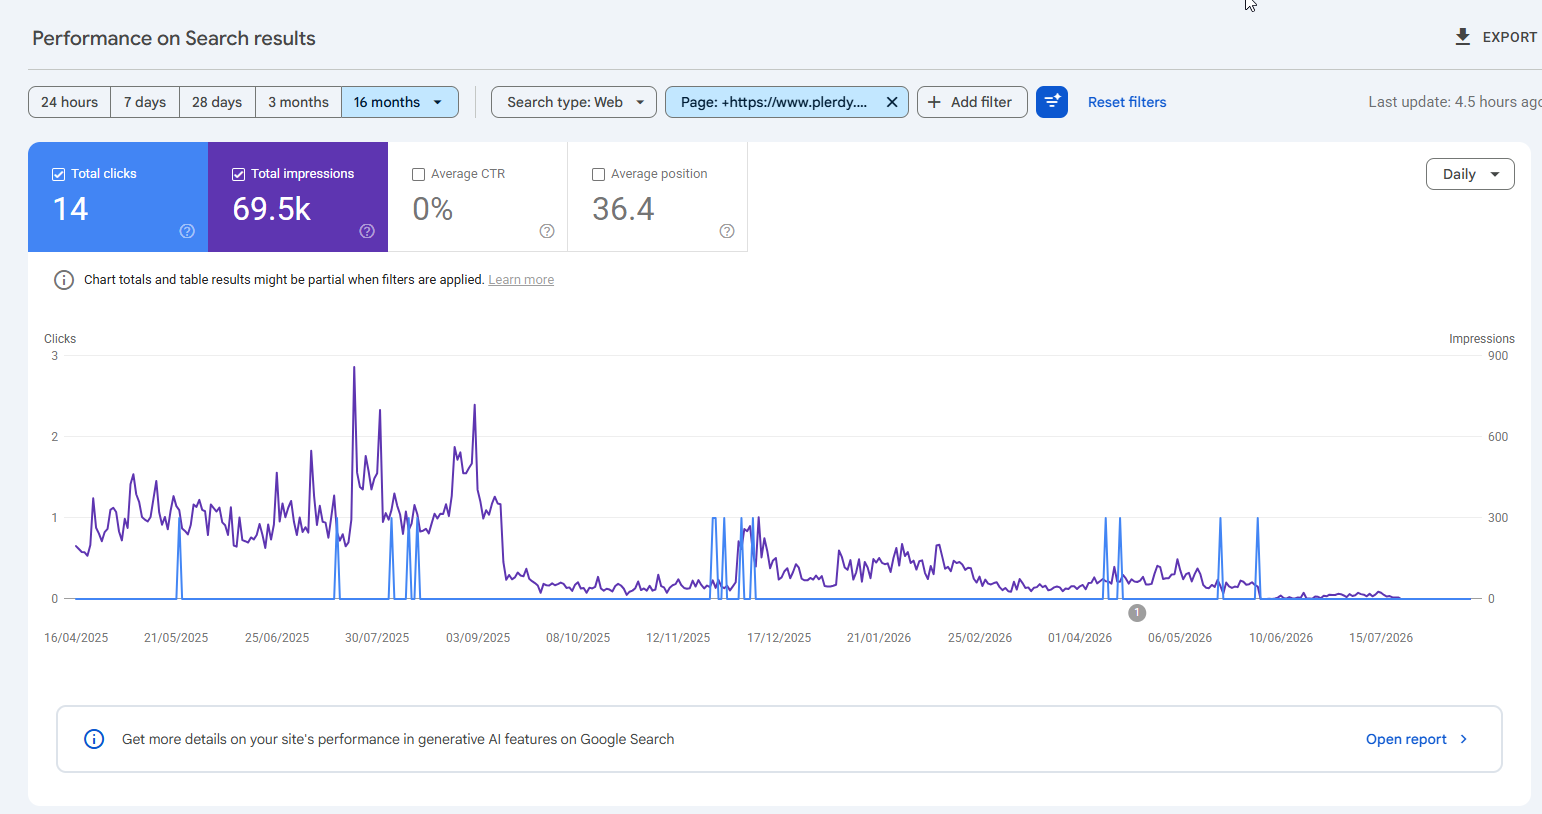The height and width of the screenshot is (814, 1542).
Task: Enable the Average CTR checkbox
Action: pyautogui.click(x=418, y=174)
